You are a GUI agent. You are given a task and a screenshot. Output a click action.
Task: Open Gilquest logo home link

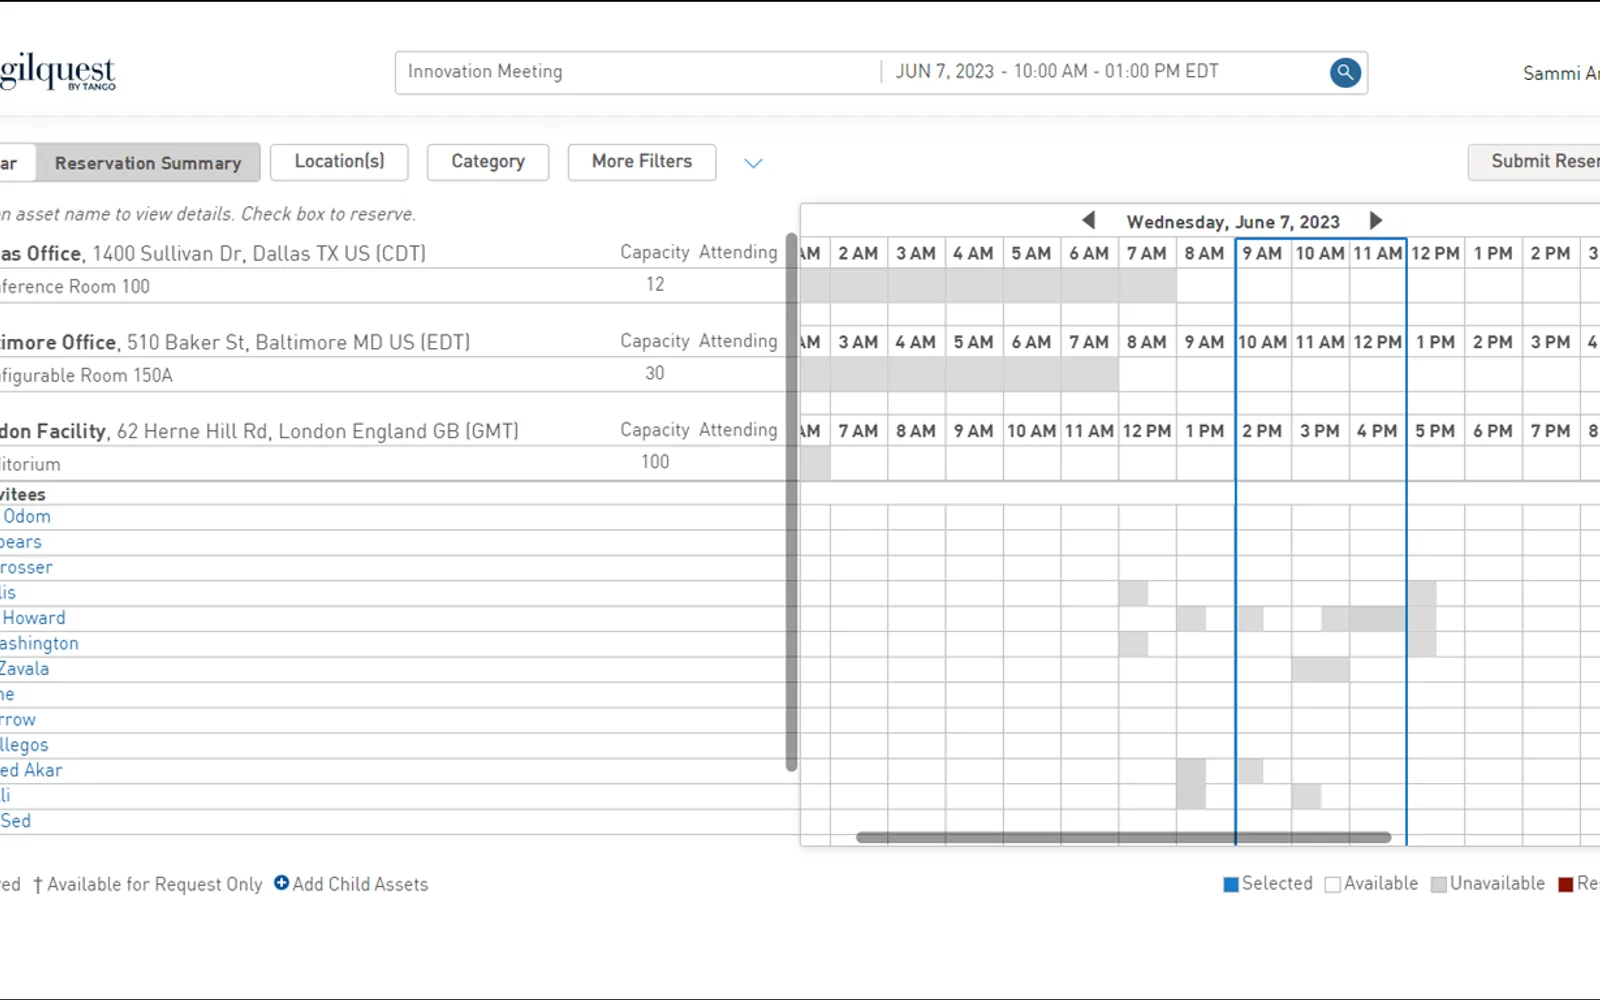(58, 73)
